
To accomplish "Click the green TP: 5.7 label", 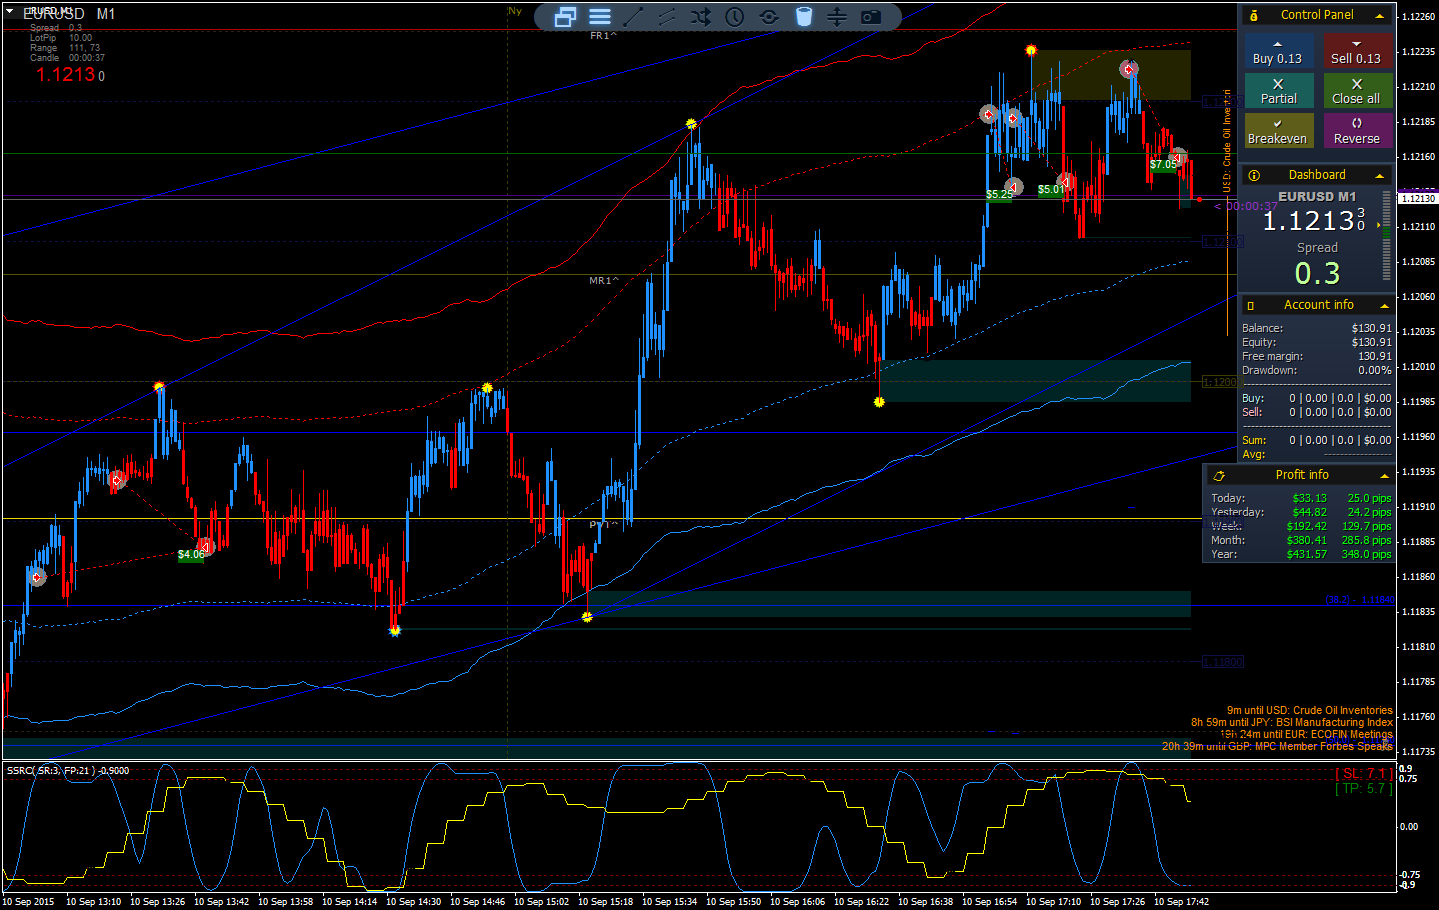I will (1364, 789).
